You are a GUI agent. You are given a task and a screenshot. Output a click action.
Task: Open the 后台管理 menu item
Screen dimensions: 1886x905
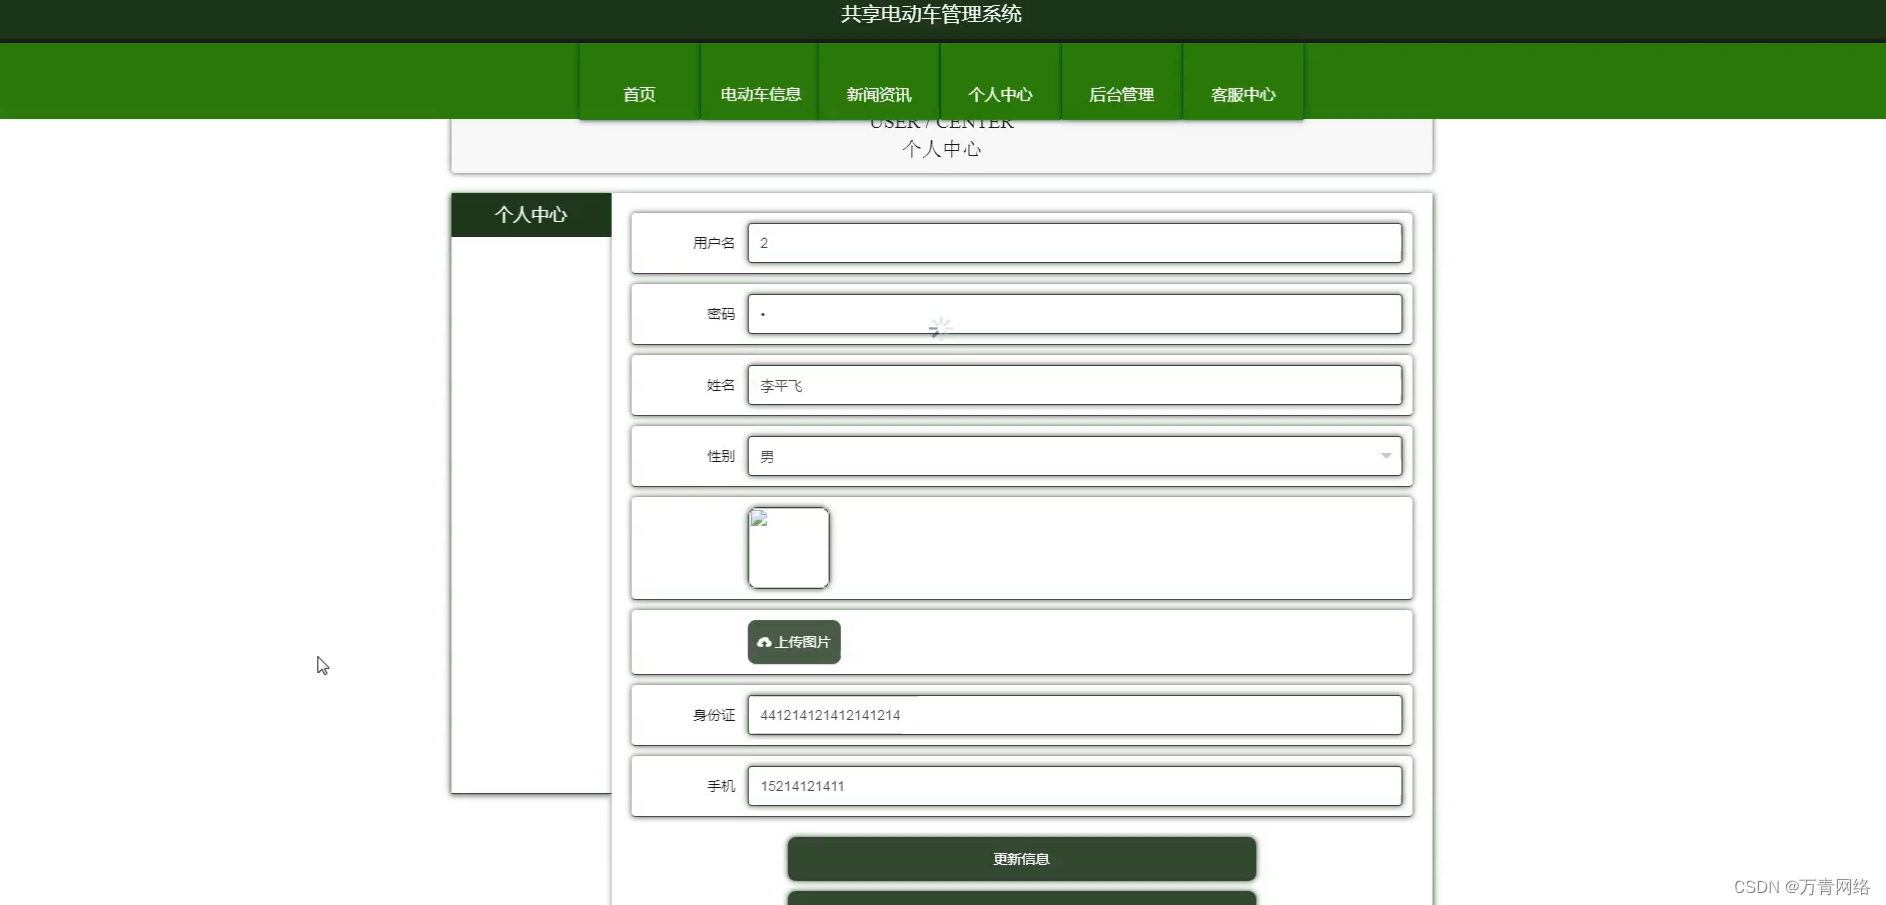[1121, 94]
